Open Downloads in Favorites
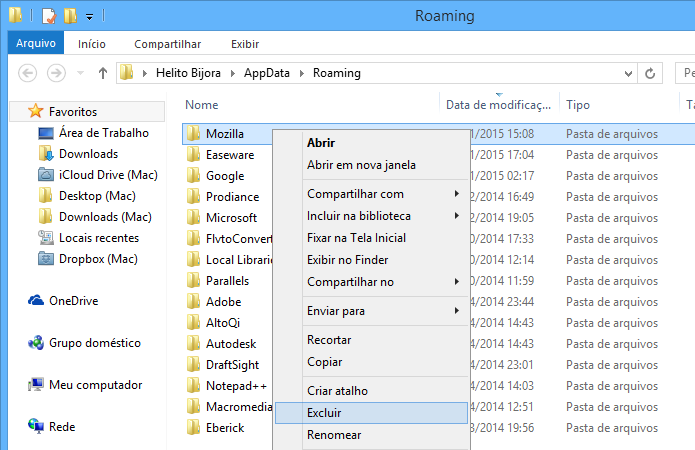This screenshot has height=450, width=695. pyautogui.click(x=88, y=154)
